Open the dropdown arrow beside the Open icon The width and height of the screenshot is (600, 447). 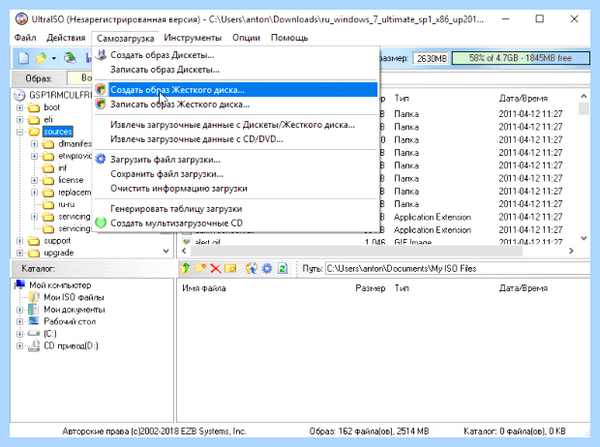pos(54,58)
